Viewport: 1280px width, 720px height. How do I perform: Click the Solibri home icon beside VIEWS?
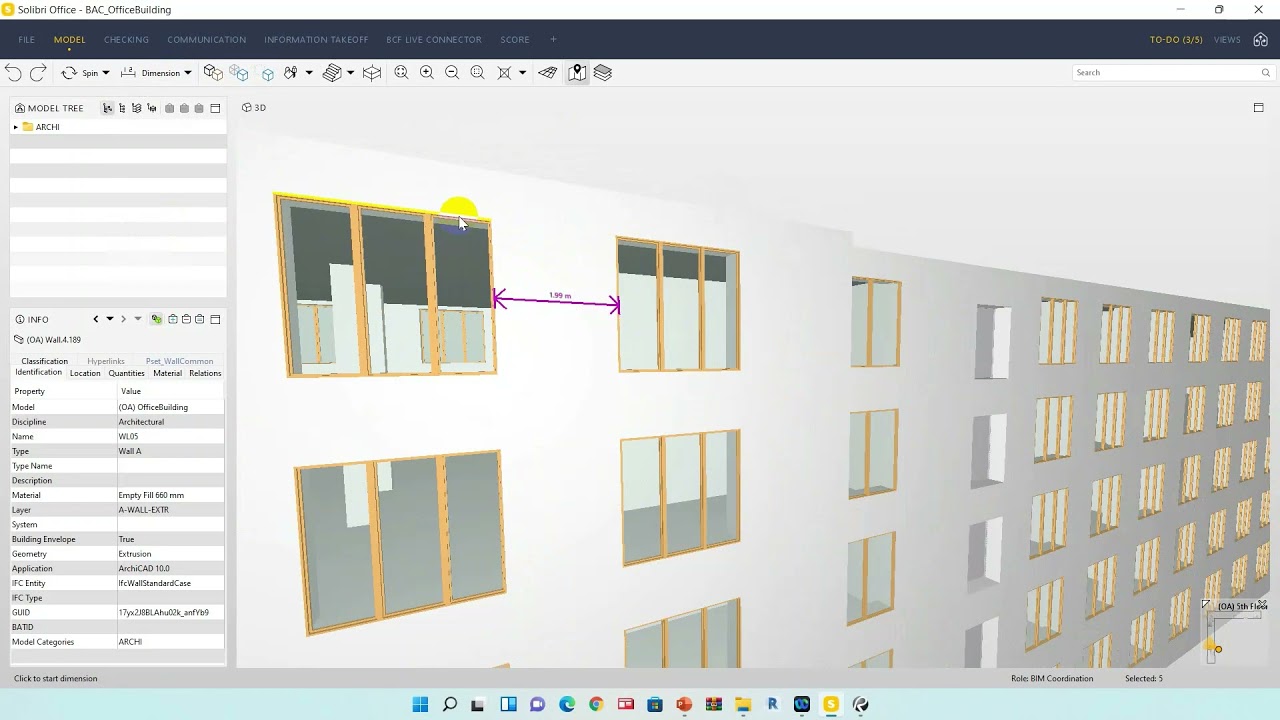coord(1260,40)
